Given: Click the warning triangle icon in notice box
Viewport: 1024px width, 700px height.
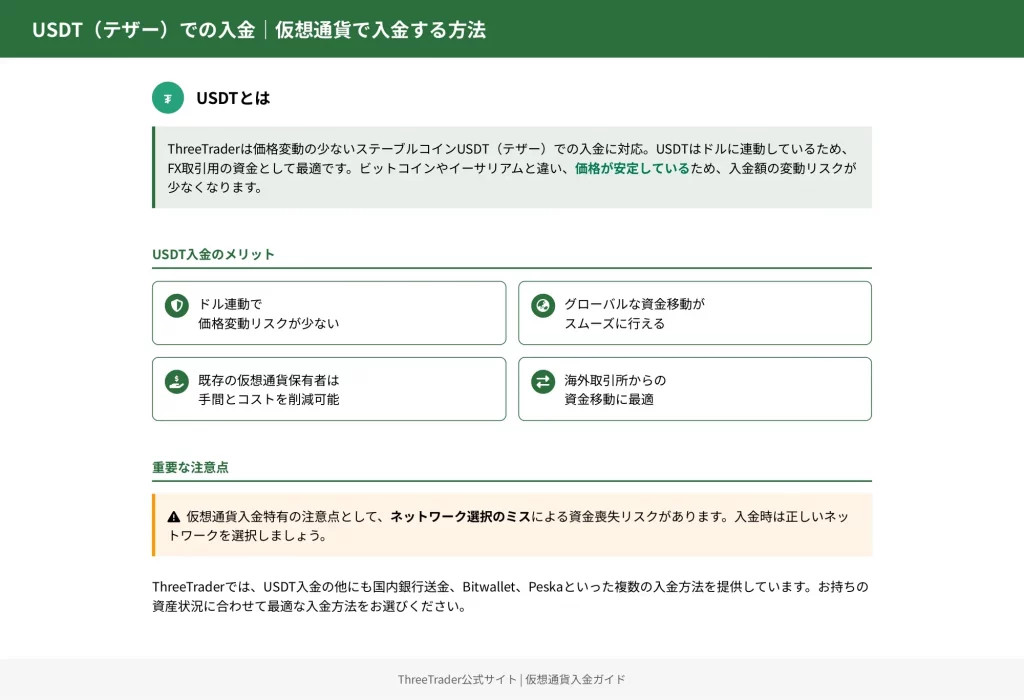Looking at the screenshot, I should coord(174,517).
